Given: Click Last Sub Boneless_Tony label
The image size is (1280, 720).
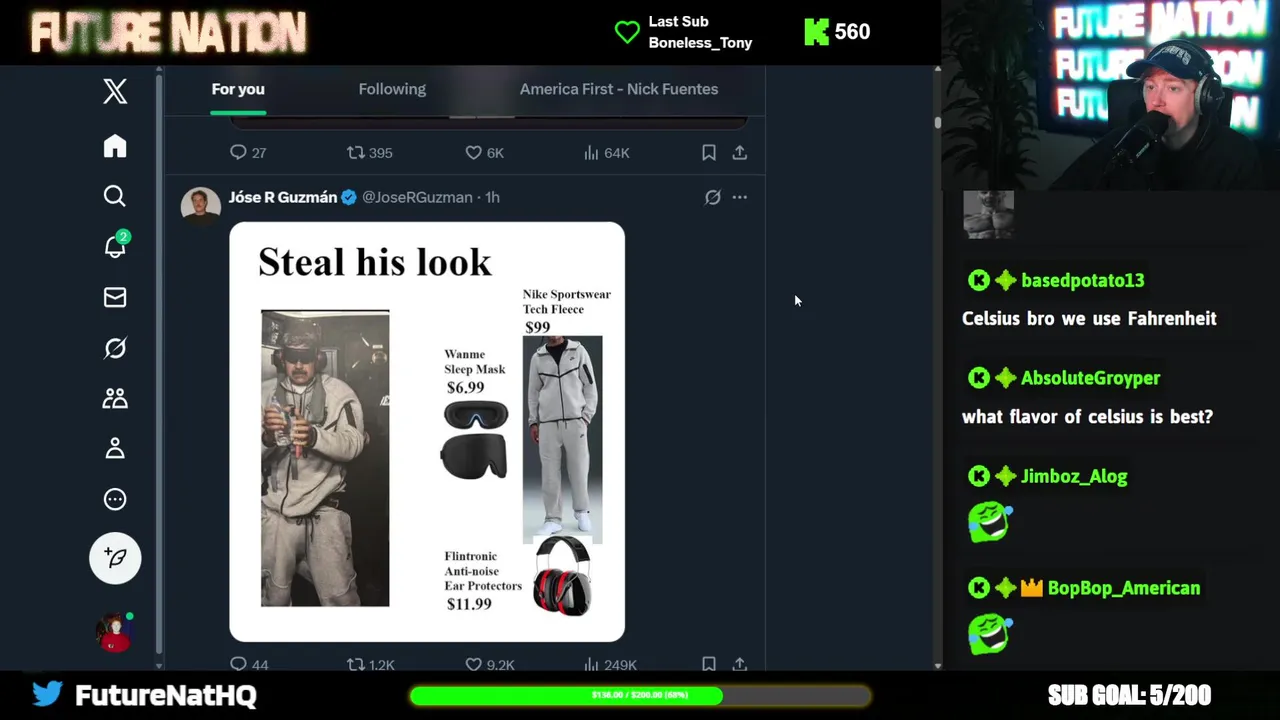Looking at the screenshot, I should click(700, 32).
